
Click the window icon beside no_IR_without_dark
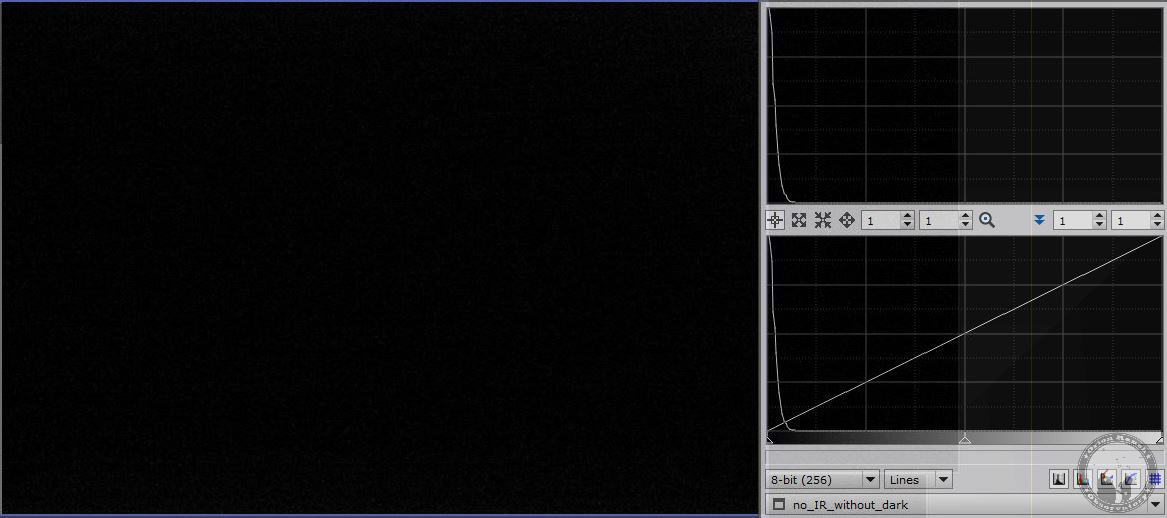[x=779, y=505]
